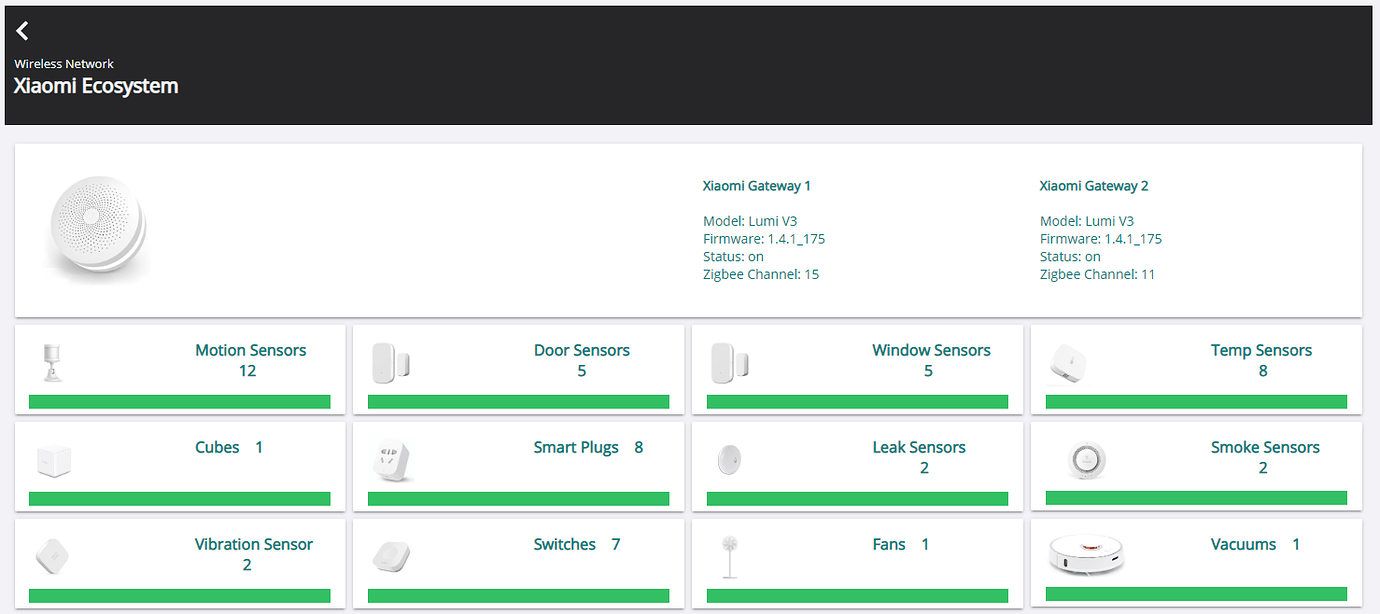Click the Motion Sensors progress bar
The width and height of the screenshot is (1380, 614).
(180, 401)
